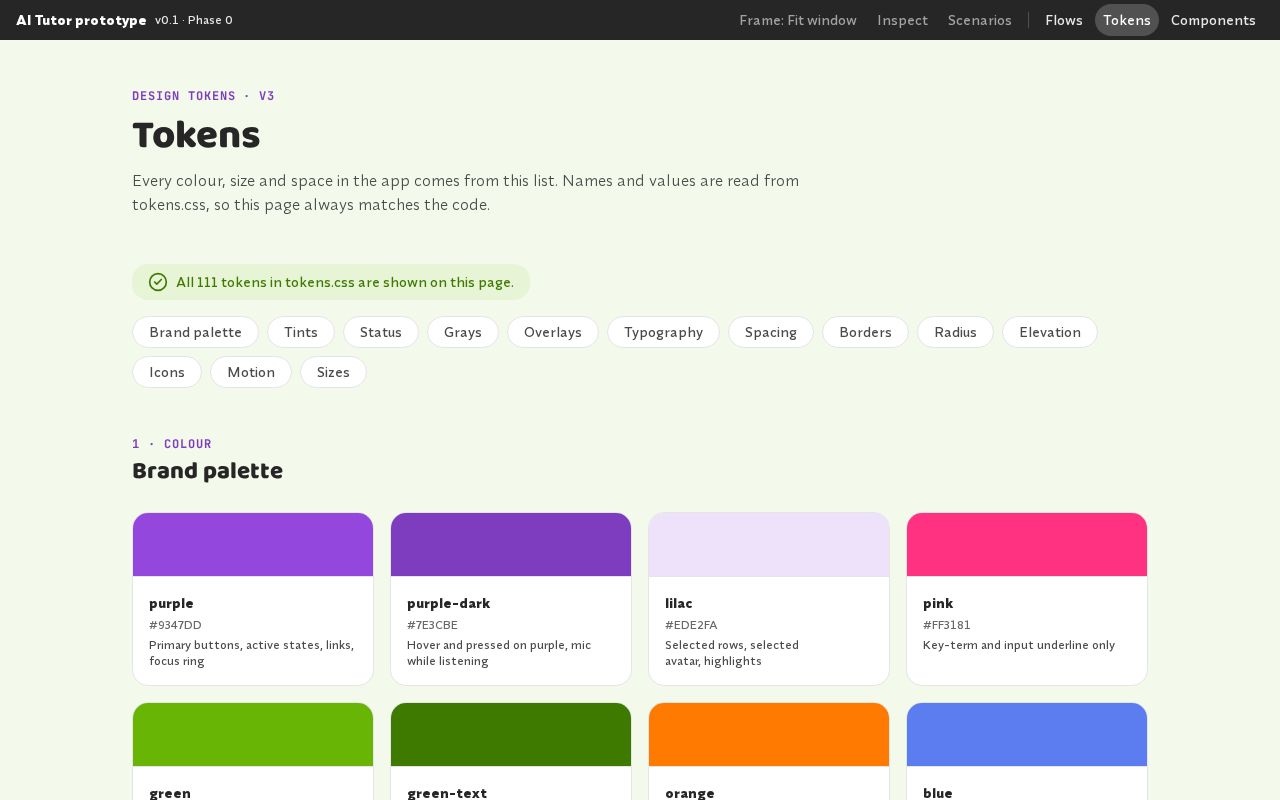Select the Elevation chip

1050,332
